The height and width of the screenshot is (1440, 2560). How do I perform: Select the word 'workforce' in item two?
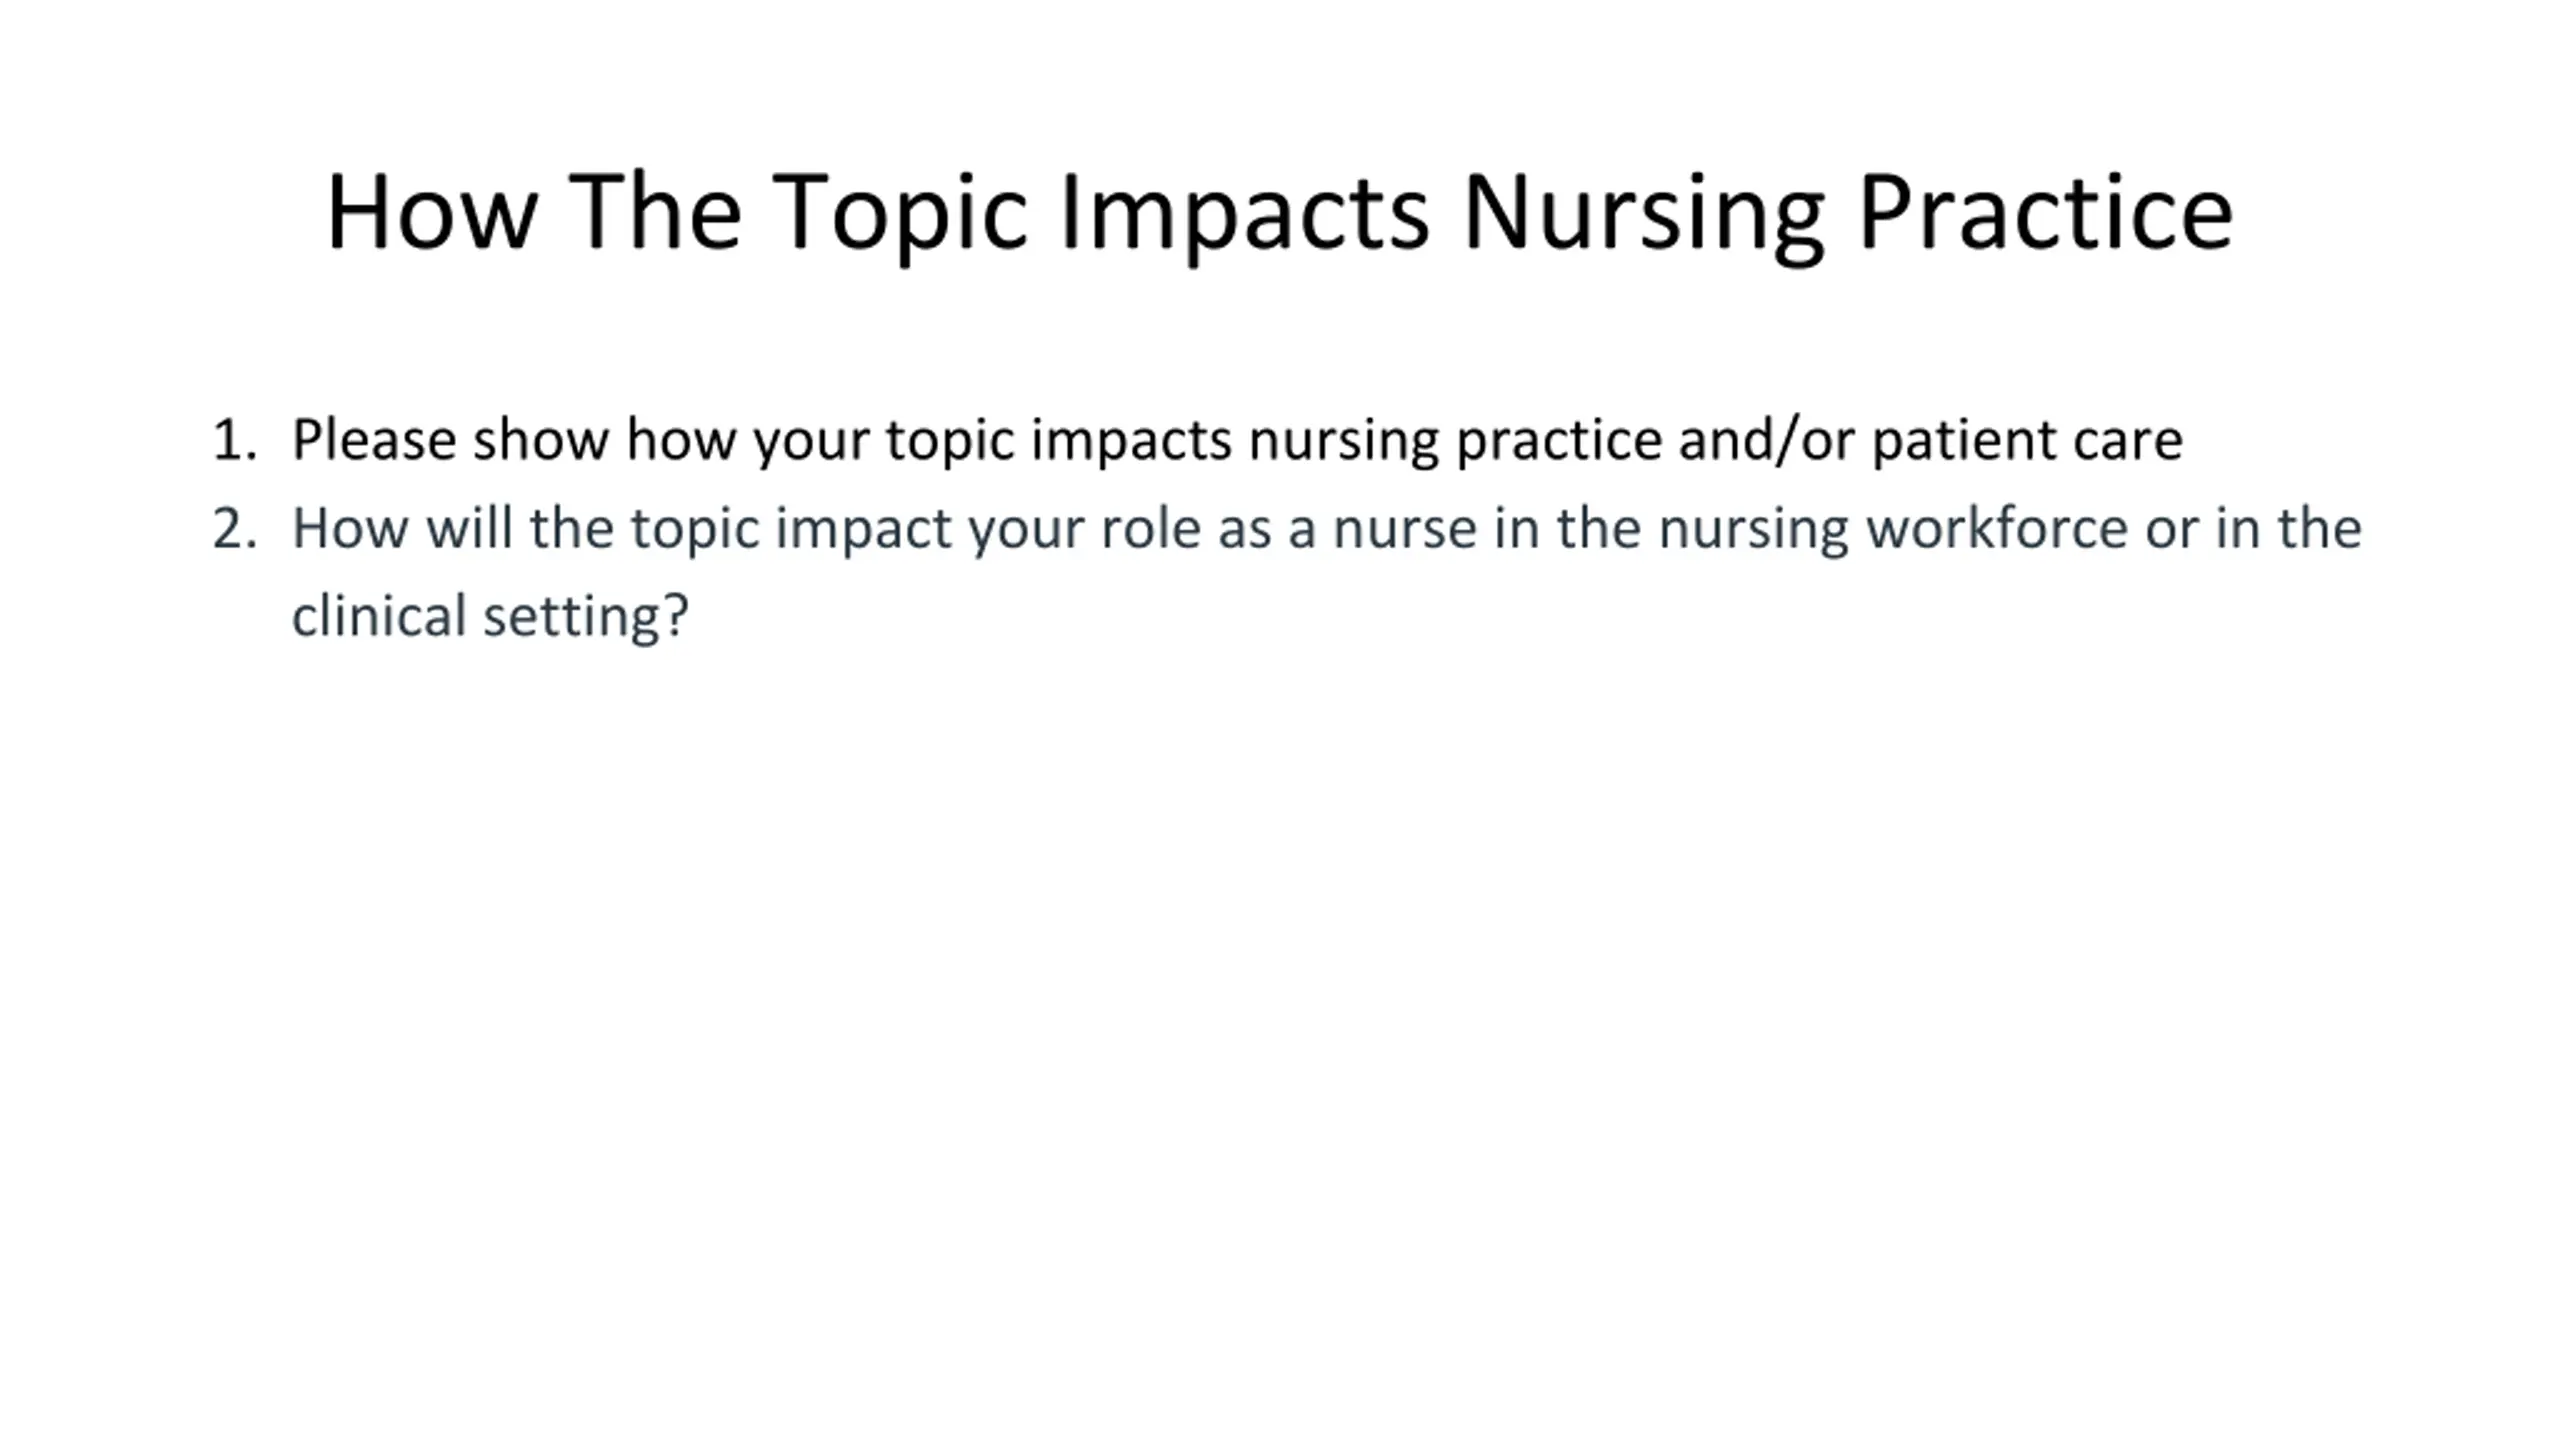point(1997,528)
